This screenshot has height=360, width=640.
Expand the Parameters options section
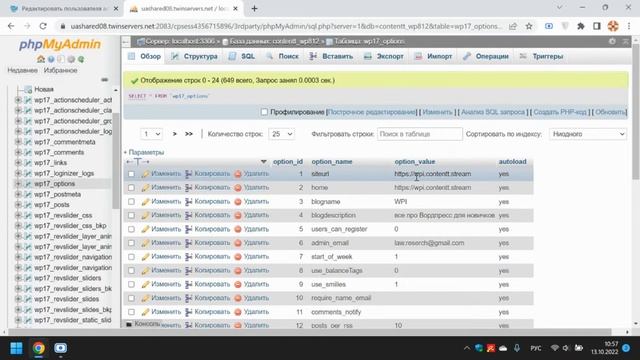(144, 152)
